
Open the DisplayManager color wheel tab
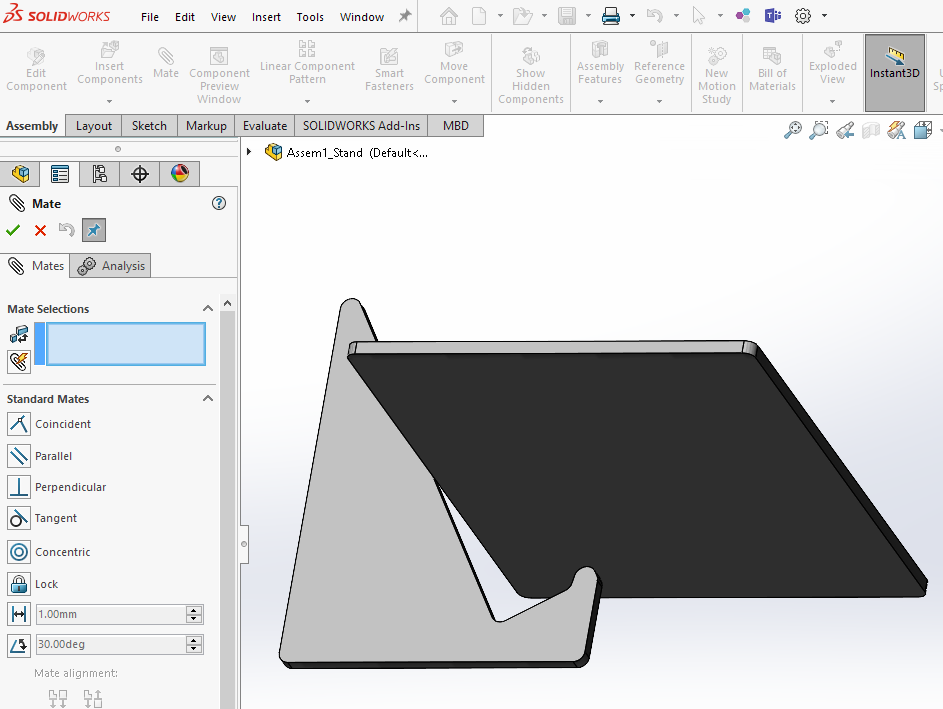click(179, 174)
